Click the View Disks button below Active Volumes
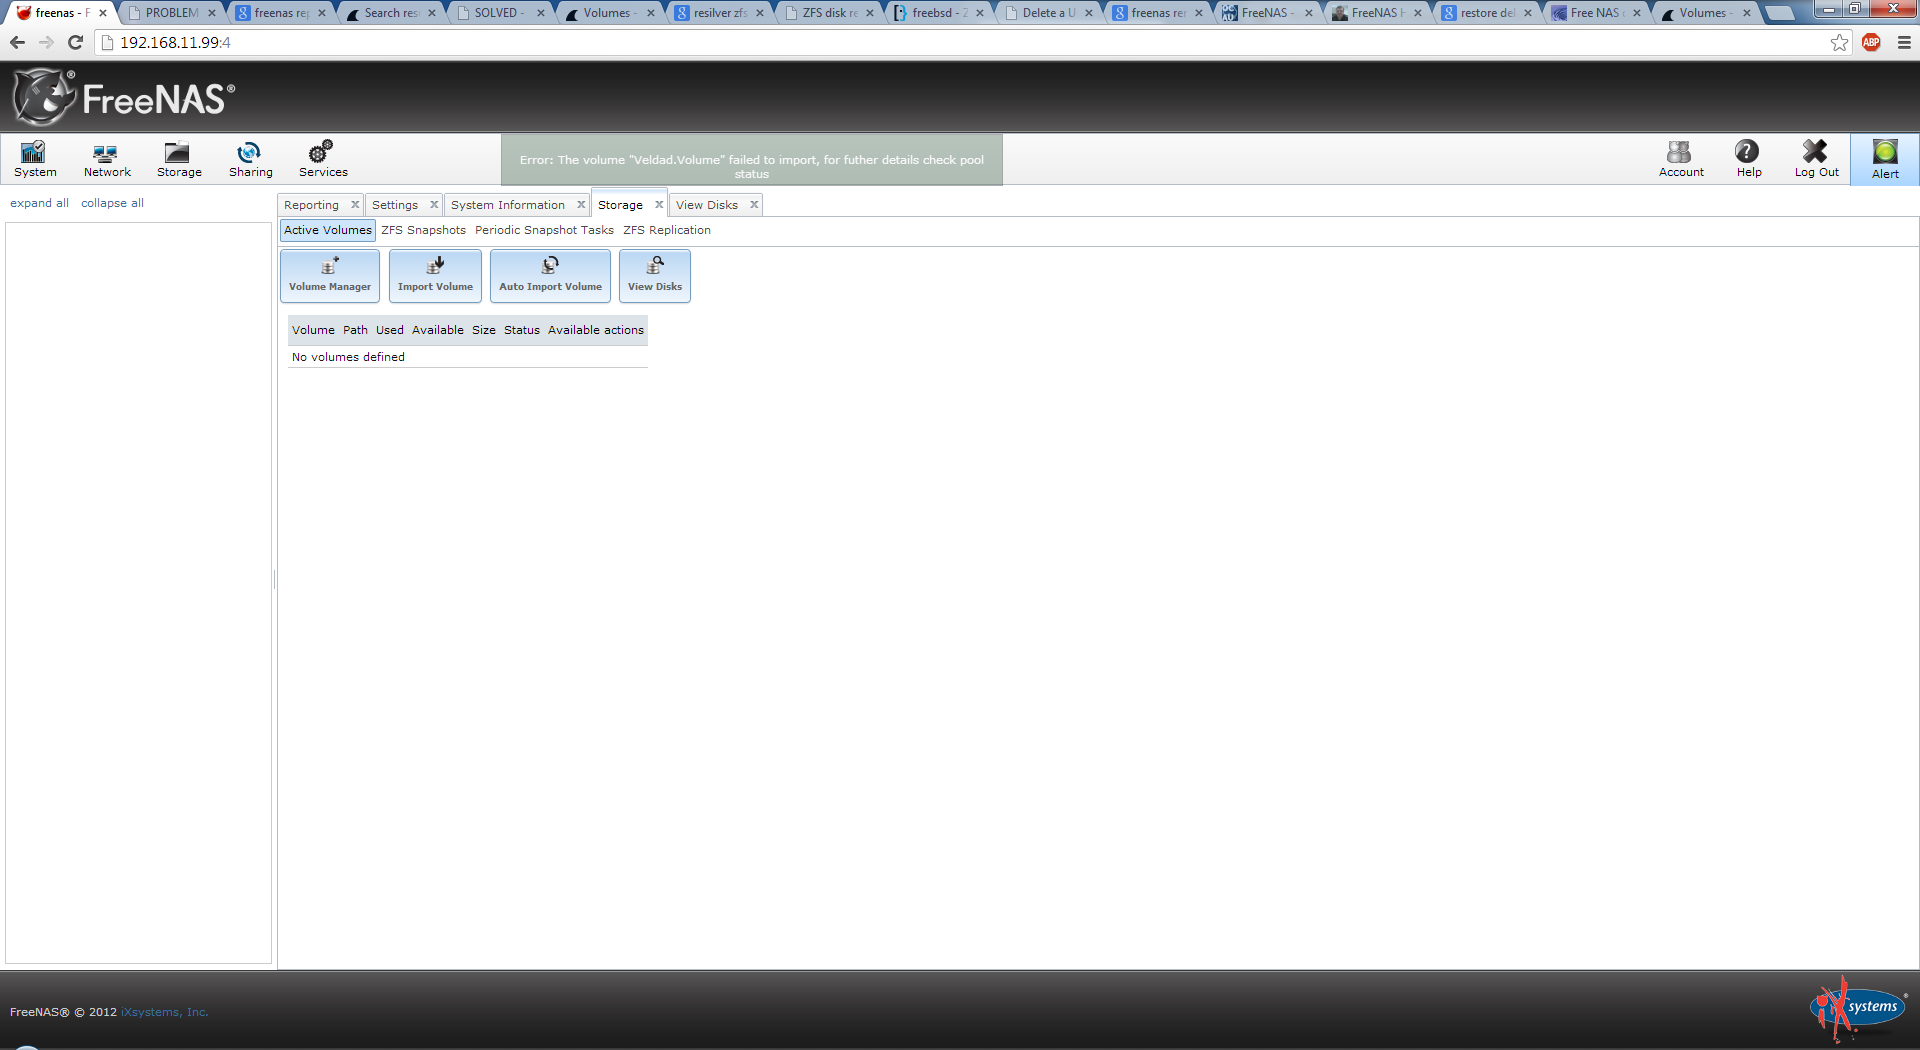1920x1050 pixels. (655, 276)
